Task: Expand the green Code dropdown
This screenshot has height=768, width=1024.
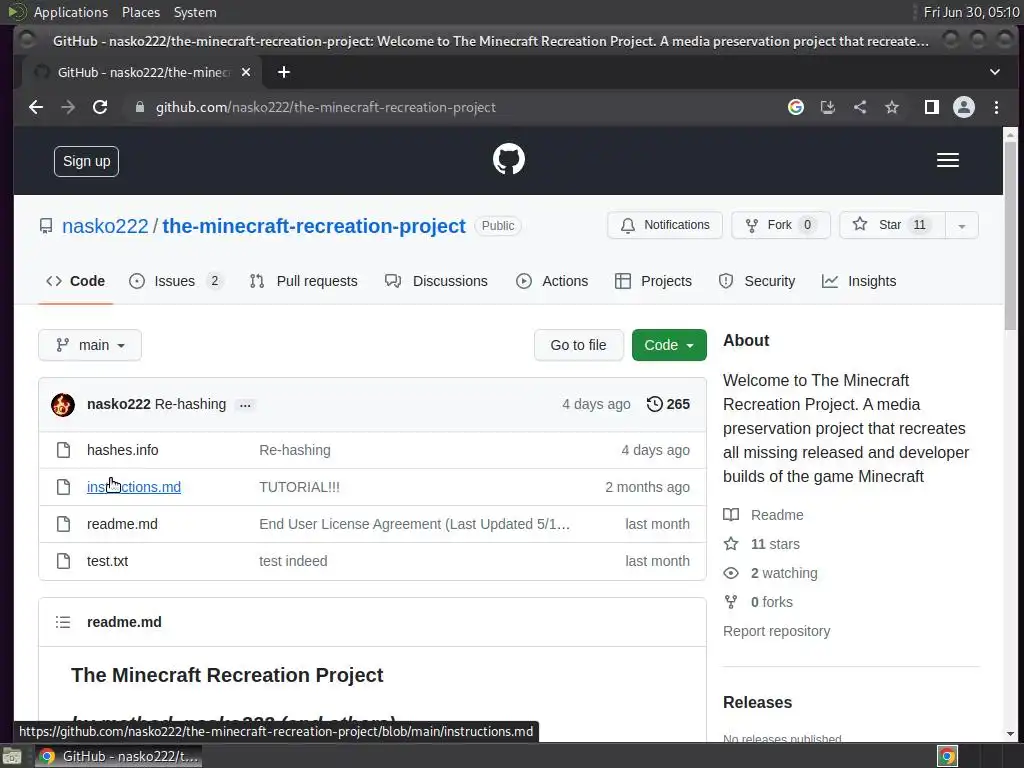Action: tap(669, 345)
